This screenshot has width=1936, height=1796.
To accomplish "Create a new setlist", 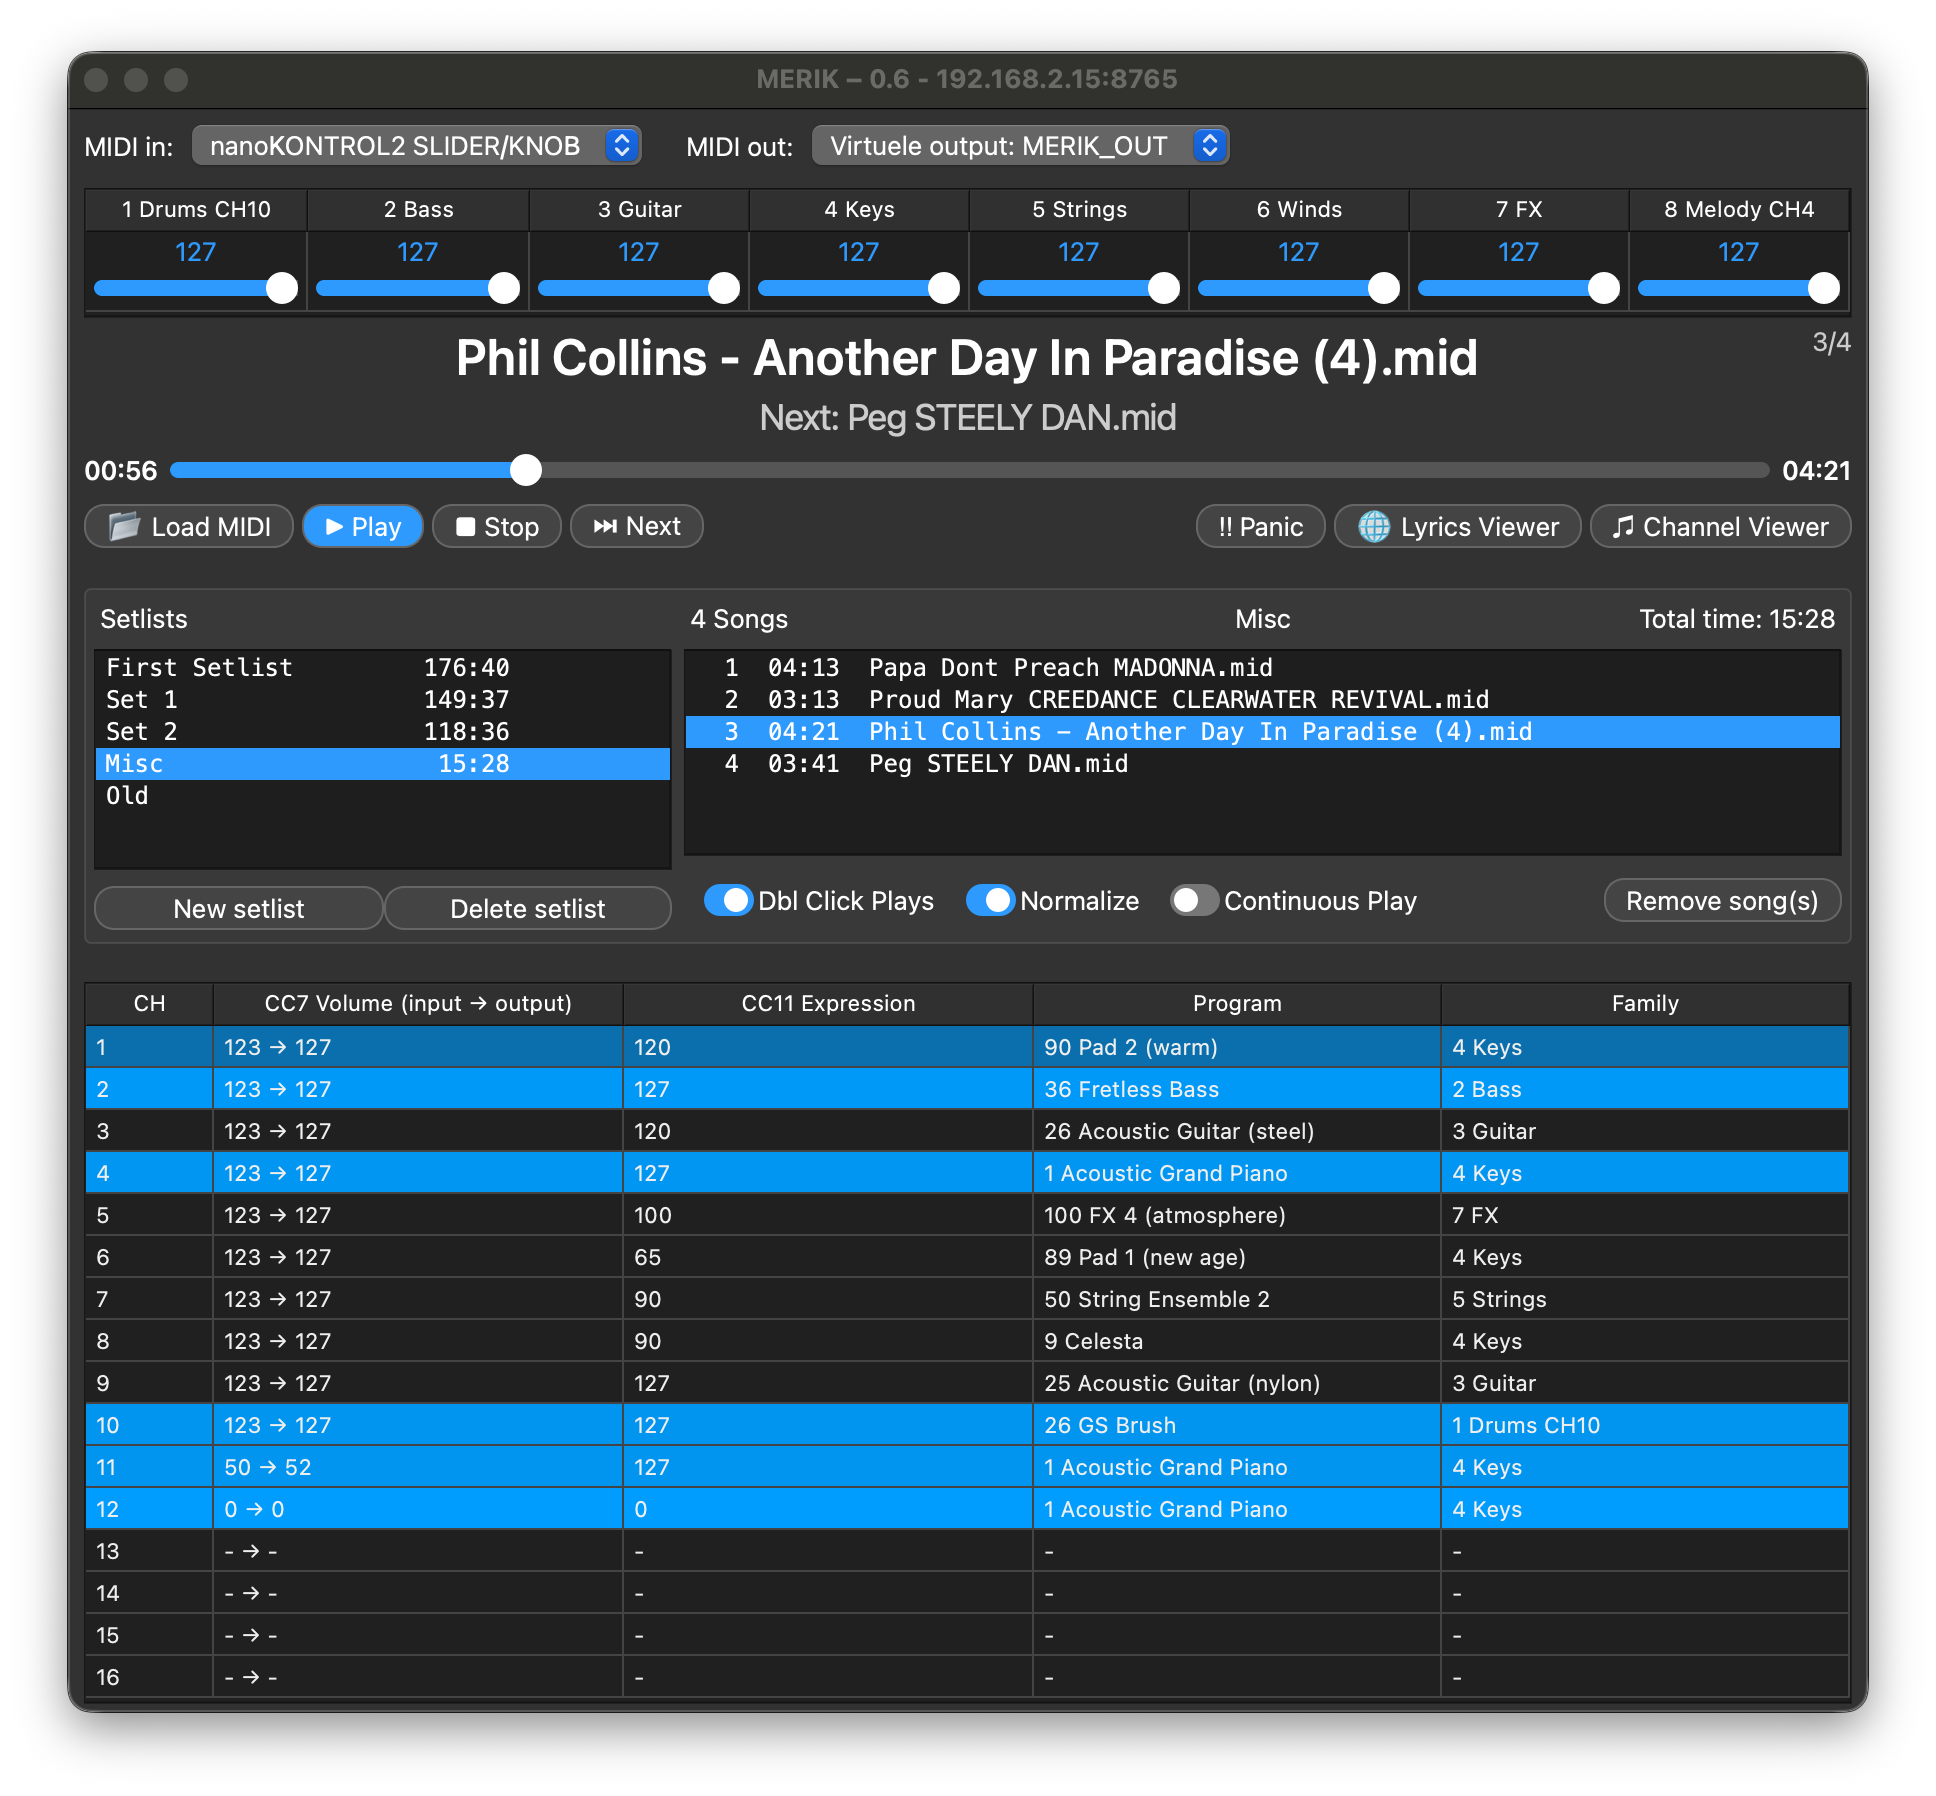I will click(238, 908).
